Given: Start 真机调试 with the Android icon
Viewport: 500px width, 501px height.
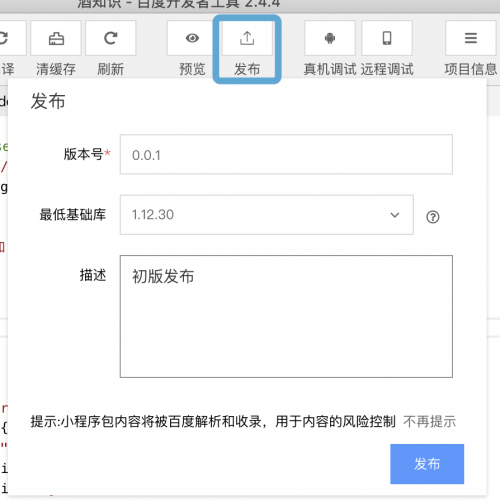Looking at the screenshot, I should [330, 38].
